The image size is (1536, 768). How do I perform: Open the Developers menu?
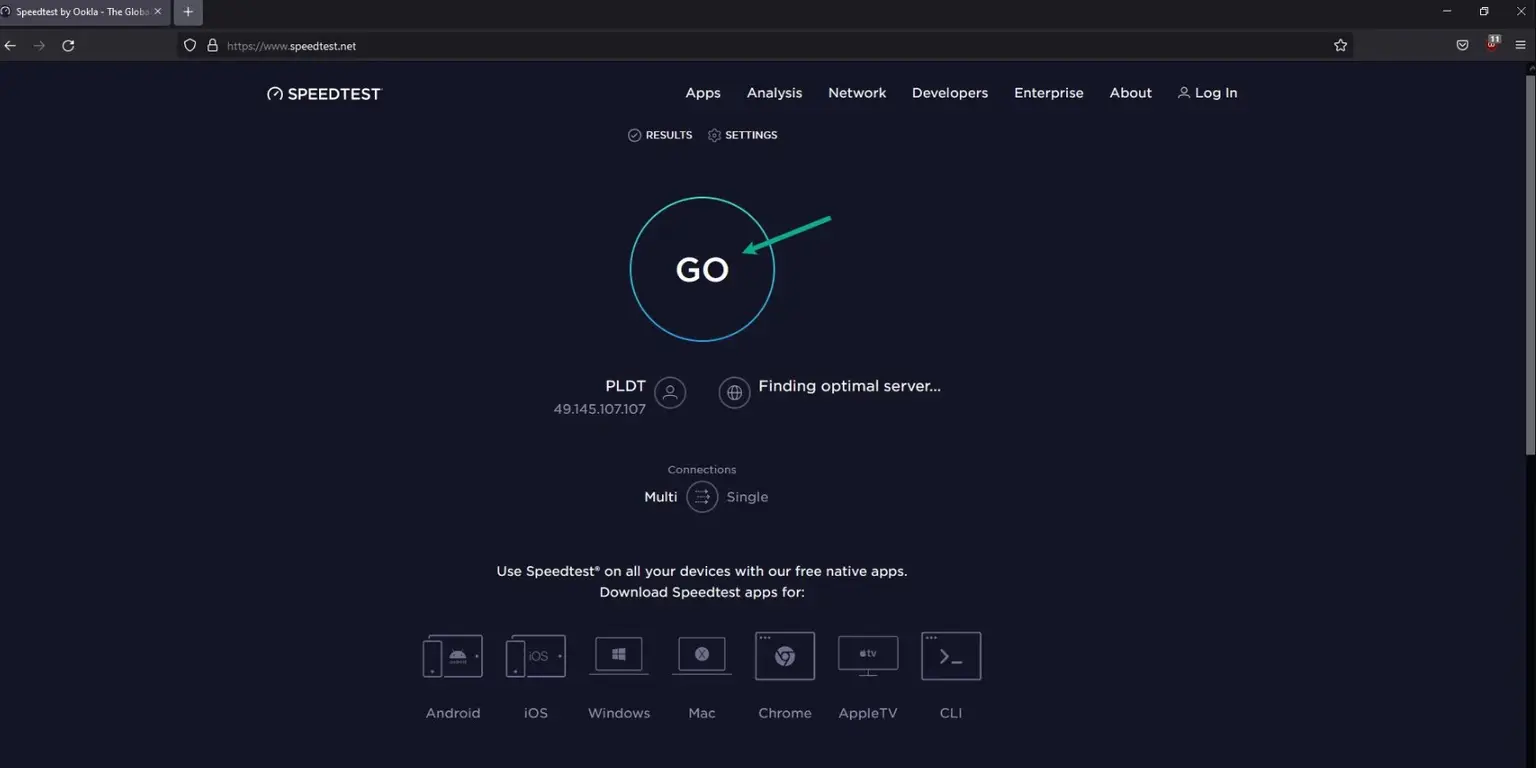click(950, 93)
